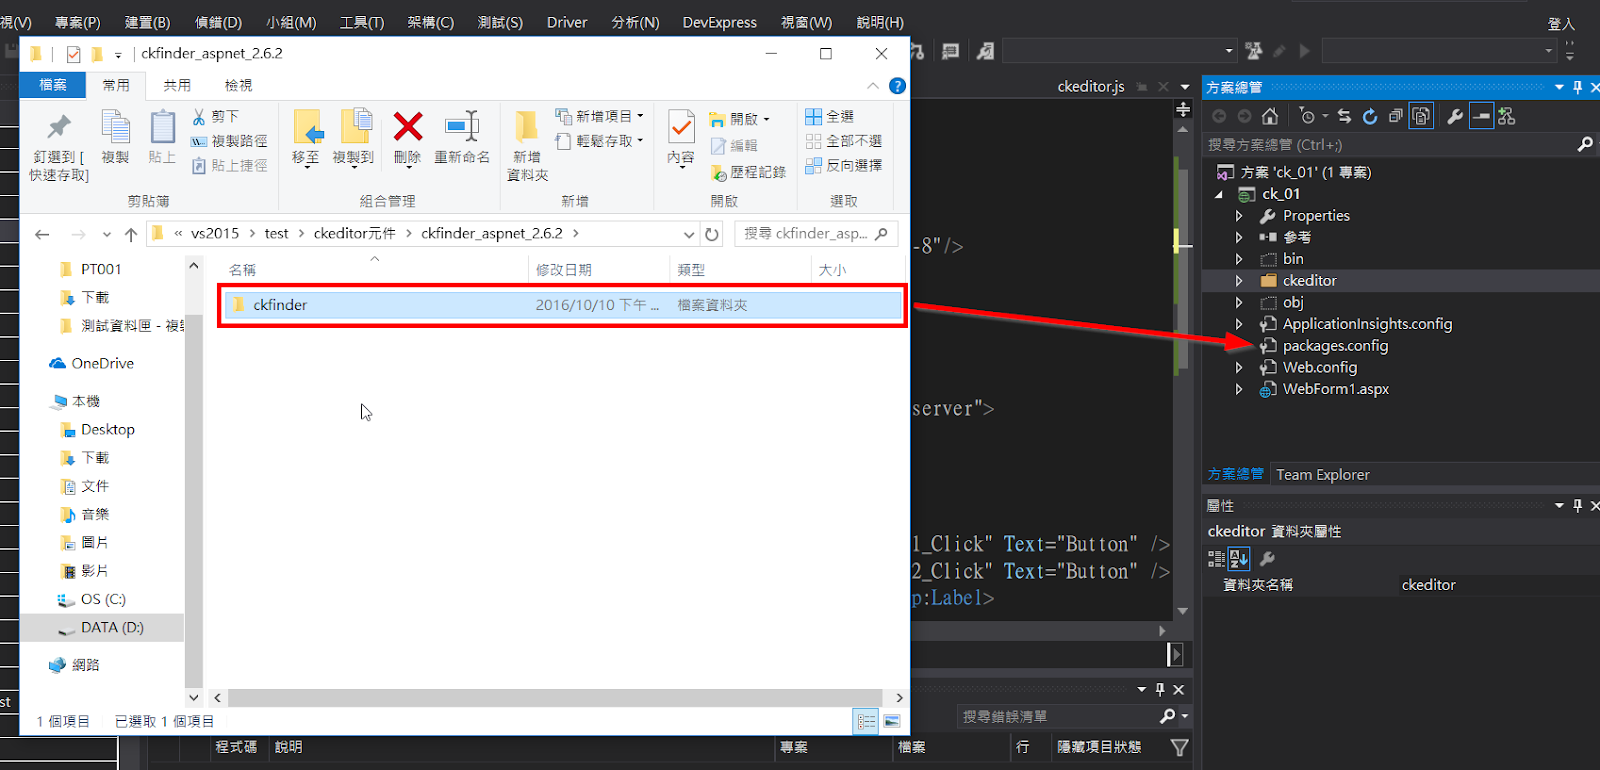Open the Driver menu in Visual Studio
Image resolution: width=1600 pixels, height=770 pixels.
pos(567,22)
